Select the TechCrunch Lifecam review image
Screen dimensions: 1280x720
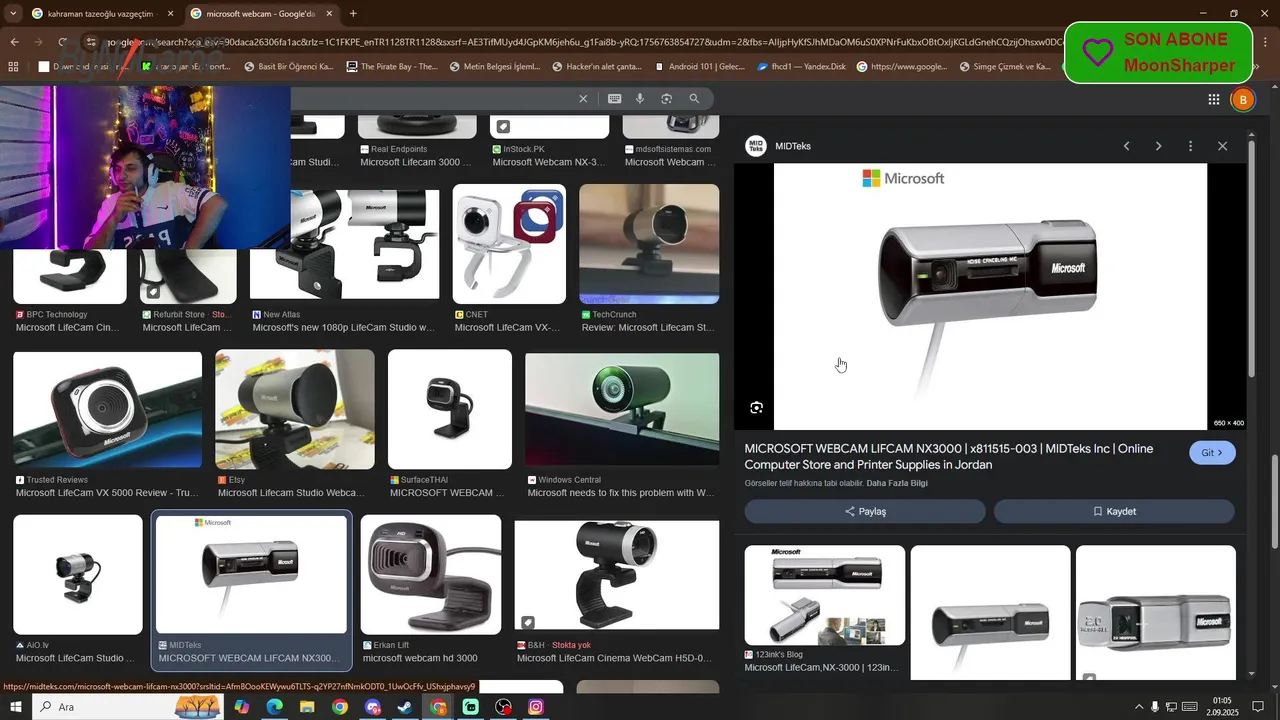(x=649, y=244)
